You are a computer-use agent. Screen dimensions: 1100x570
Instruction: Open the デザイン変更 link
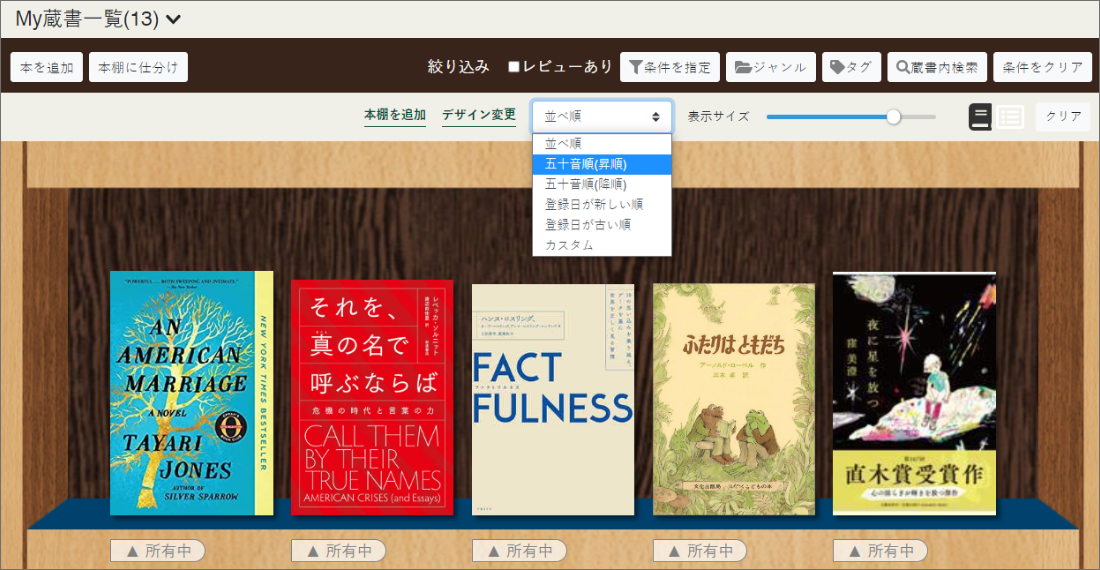[x=479, y=115]
